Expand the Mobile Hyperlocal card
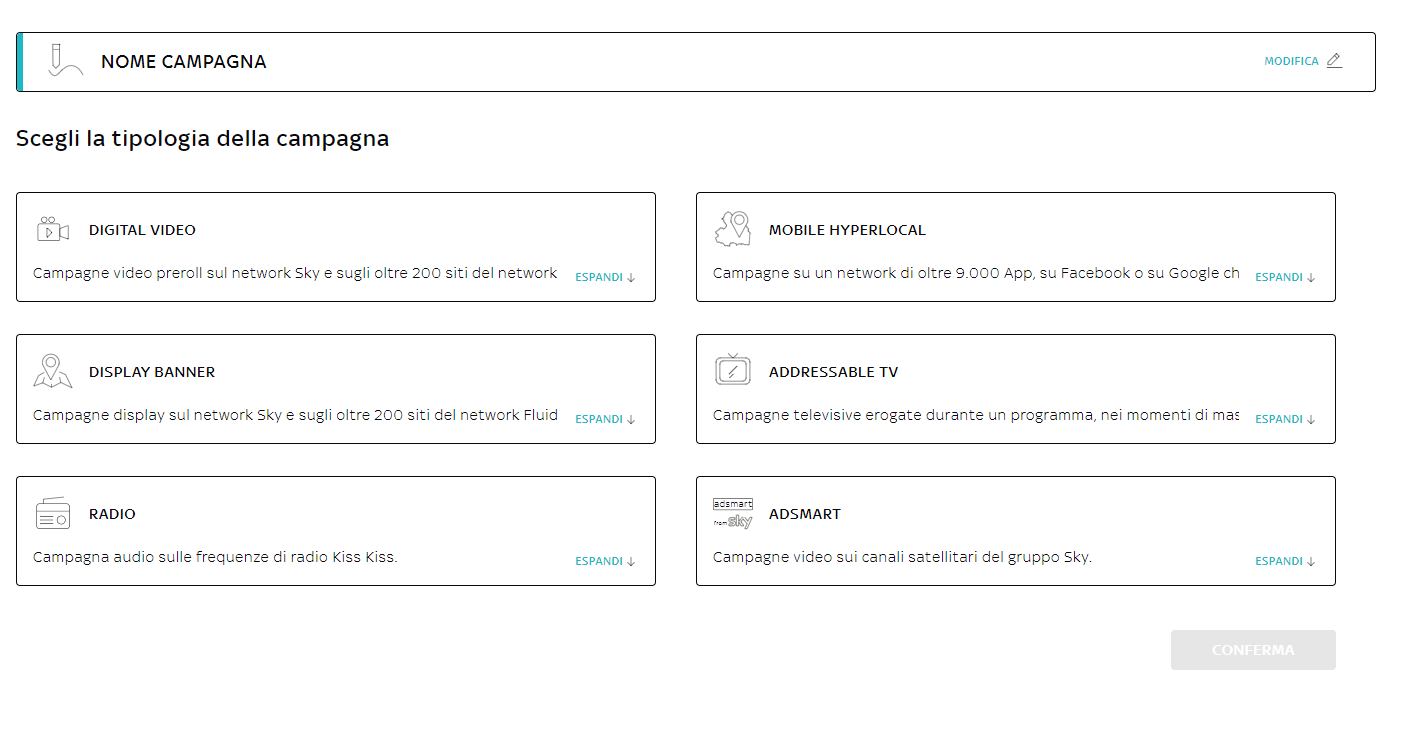The width and height of the screenshot is (1405, 733). tap(1285, 277)
